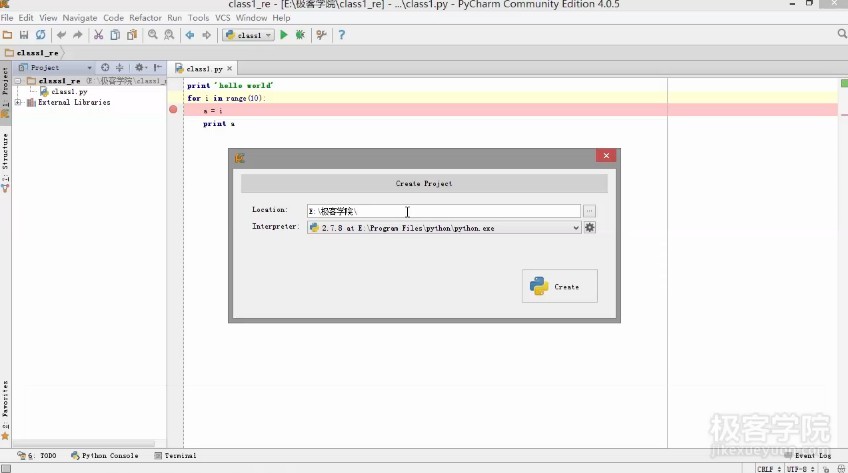Select class1.py in the project tree
848x473 pixels.
[x=69, y=91]
